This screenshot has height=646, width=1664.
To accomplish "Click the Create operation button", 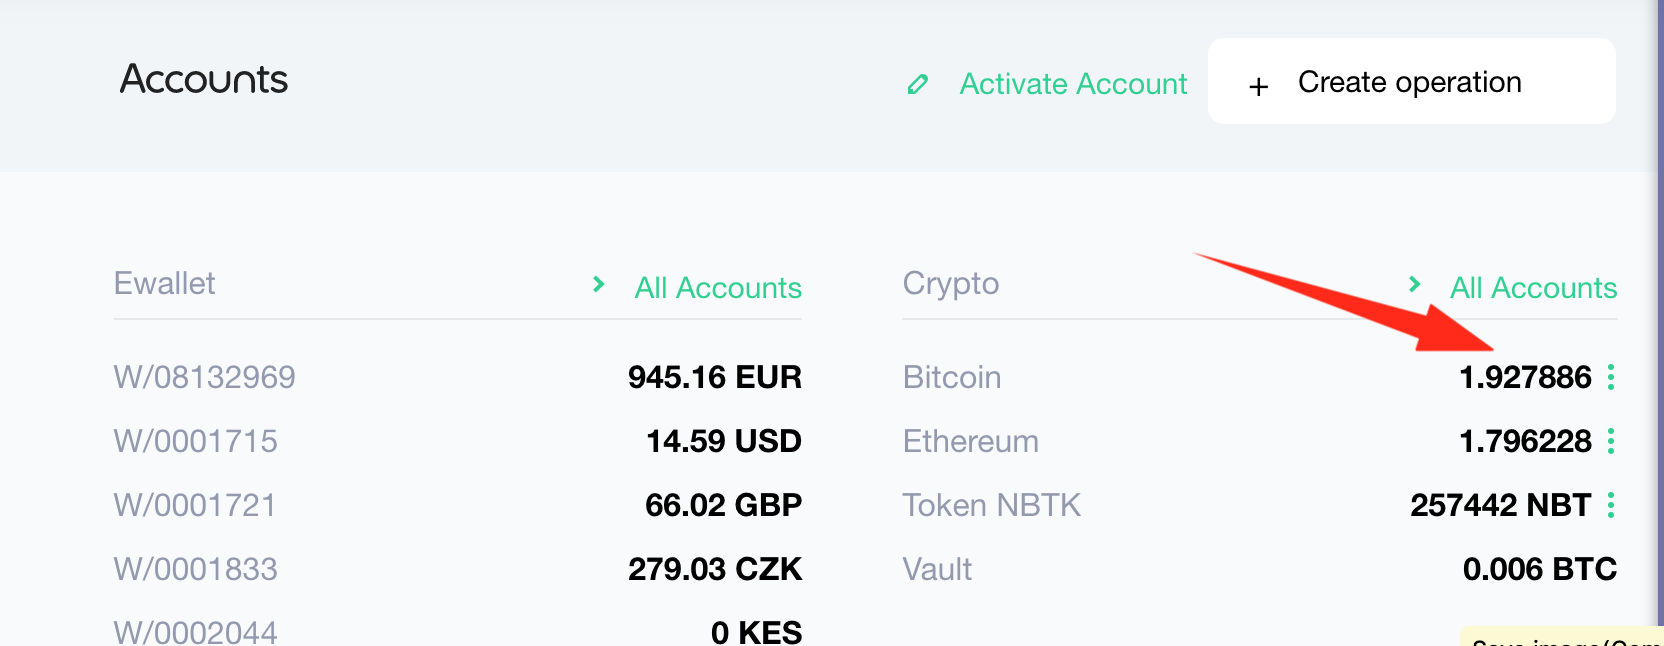I will 1411,81.
